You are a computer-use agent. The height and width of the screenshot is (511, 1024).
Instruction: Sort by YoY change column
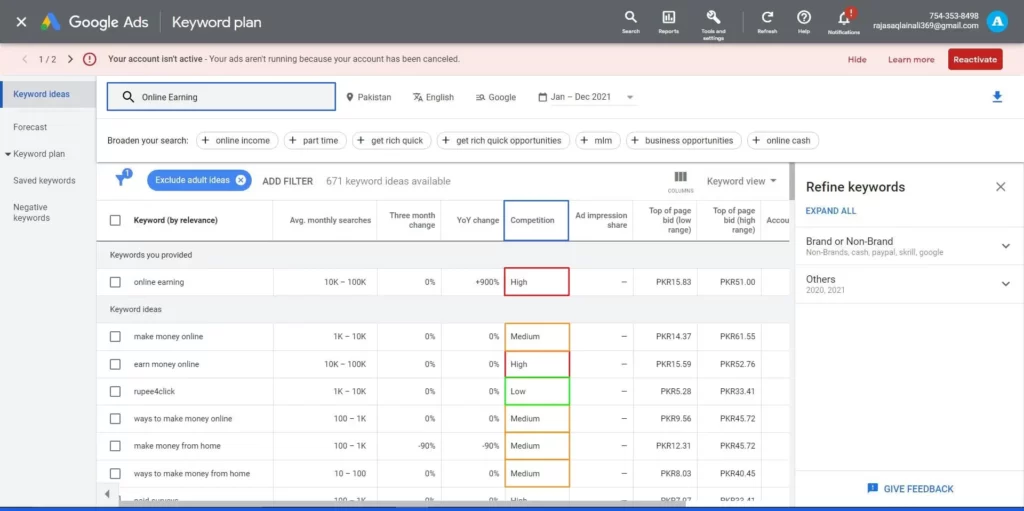tap(477, 220)
